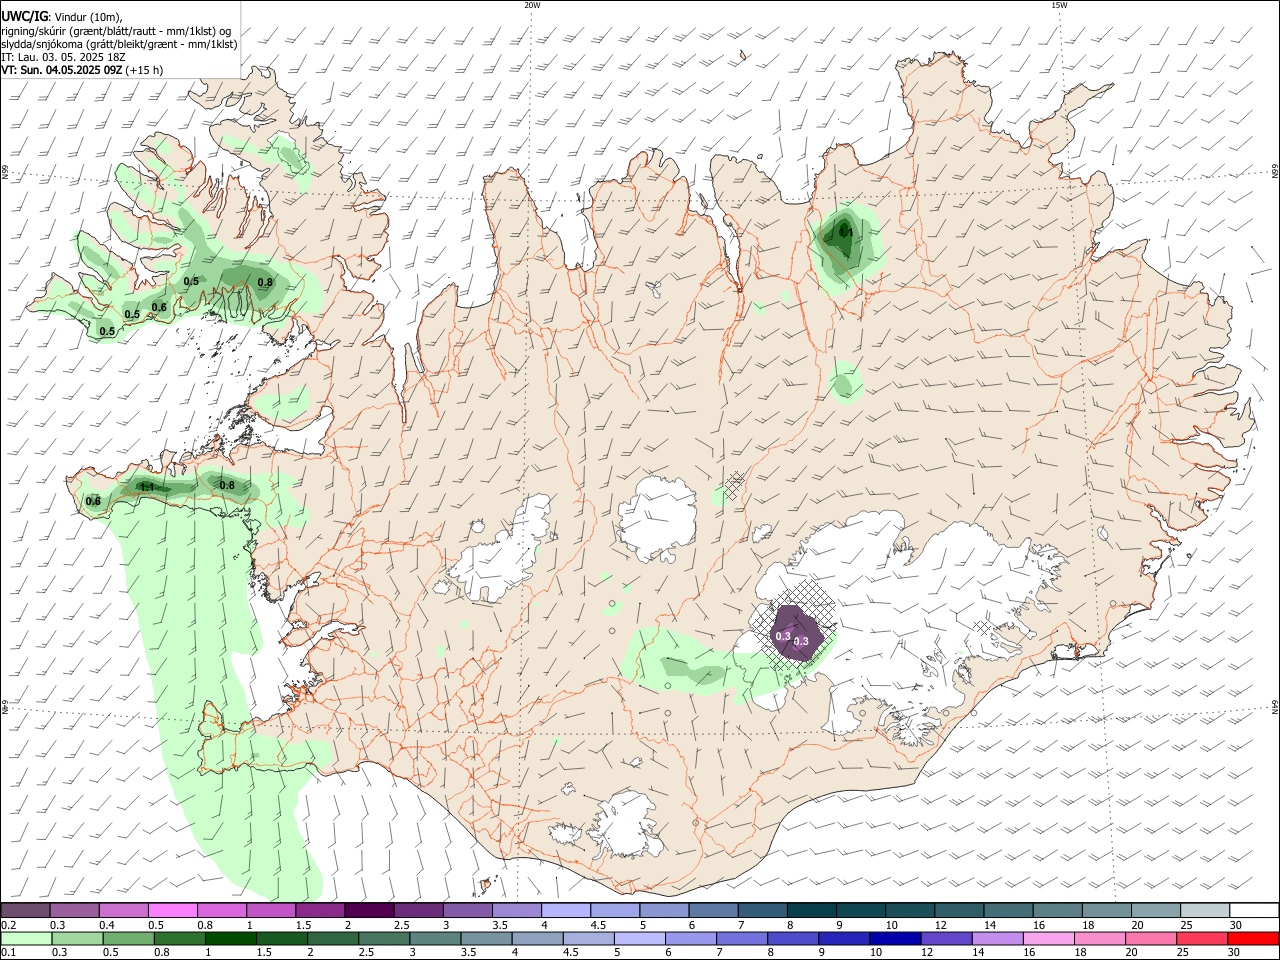Click the pale grey 25 mm snow swatch
Image resolution: width=1280 pixels, height=960 pixels.
(1204, 910)
